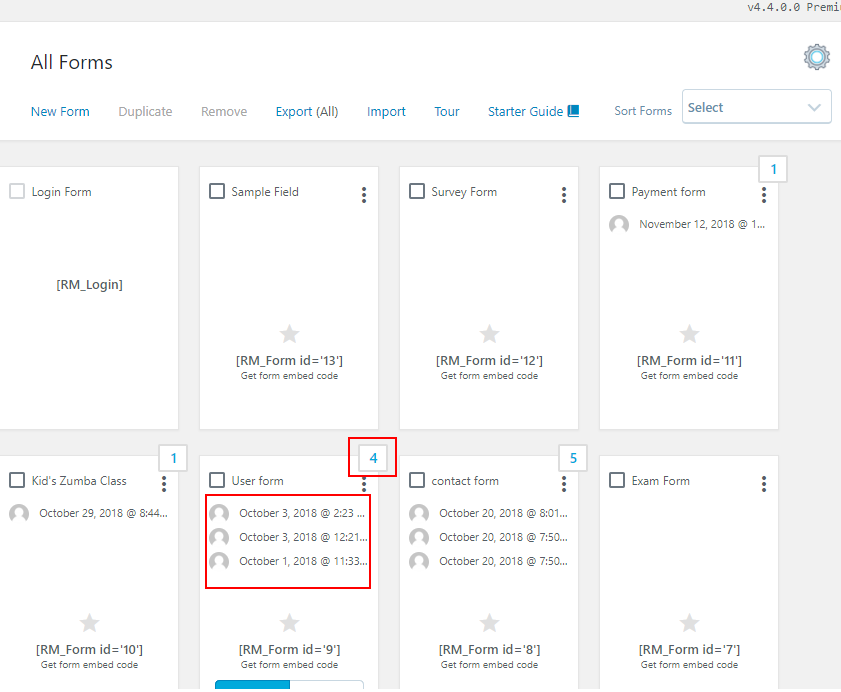Click the submission count badge 5 on contact form
The image size is (841, 692).
[x=573, y=458]
